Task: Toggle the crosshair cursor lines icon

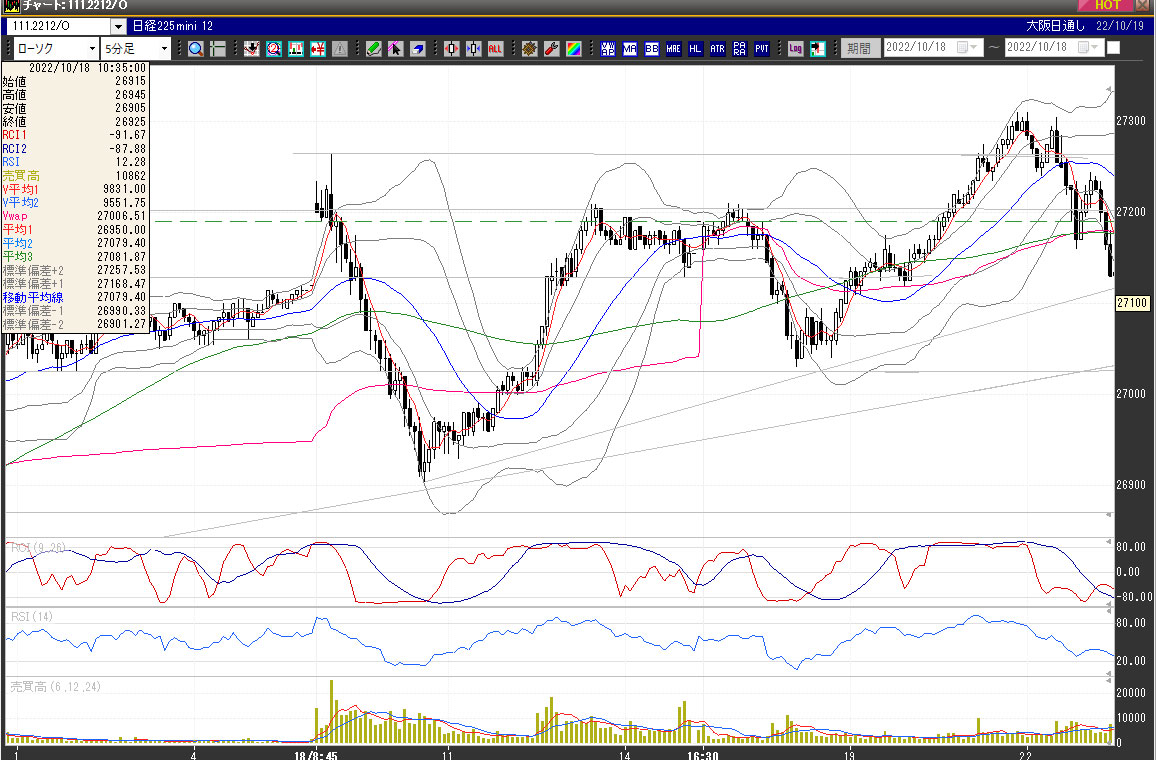Action: tap(217, 49)
